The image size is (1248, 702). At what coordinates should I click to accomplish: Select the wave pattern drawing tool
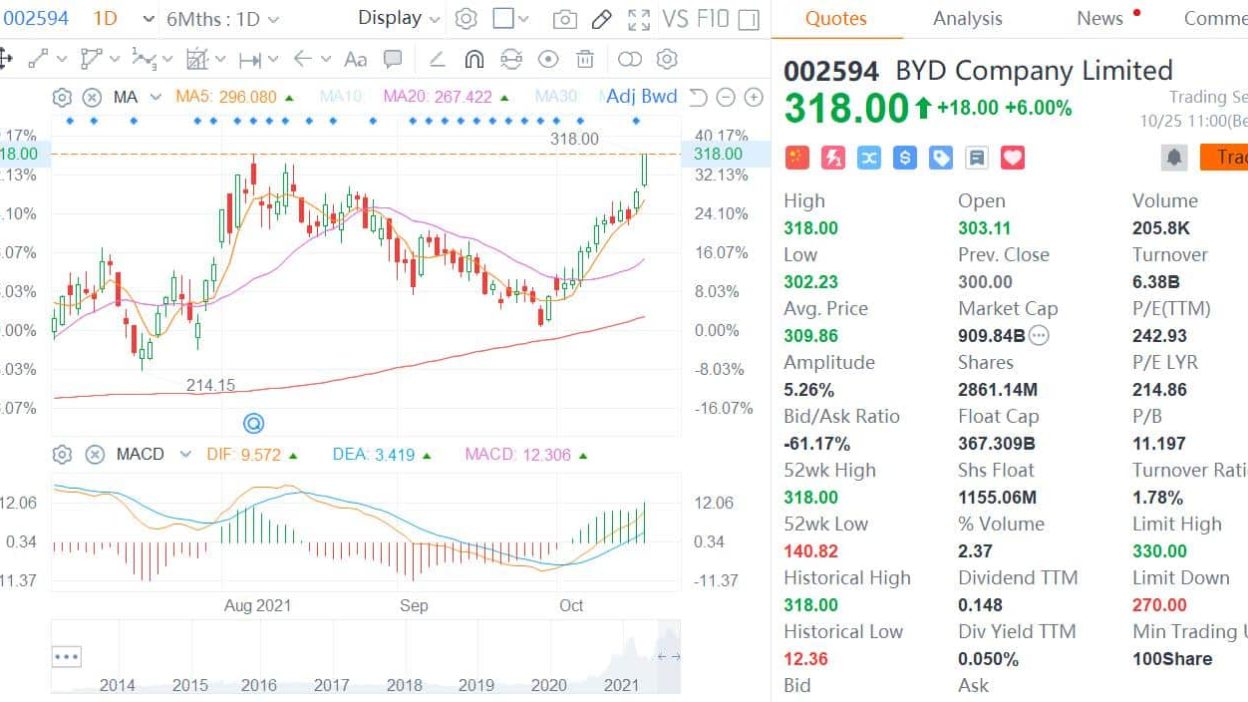[x=145, y=60]
